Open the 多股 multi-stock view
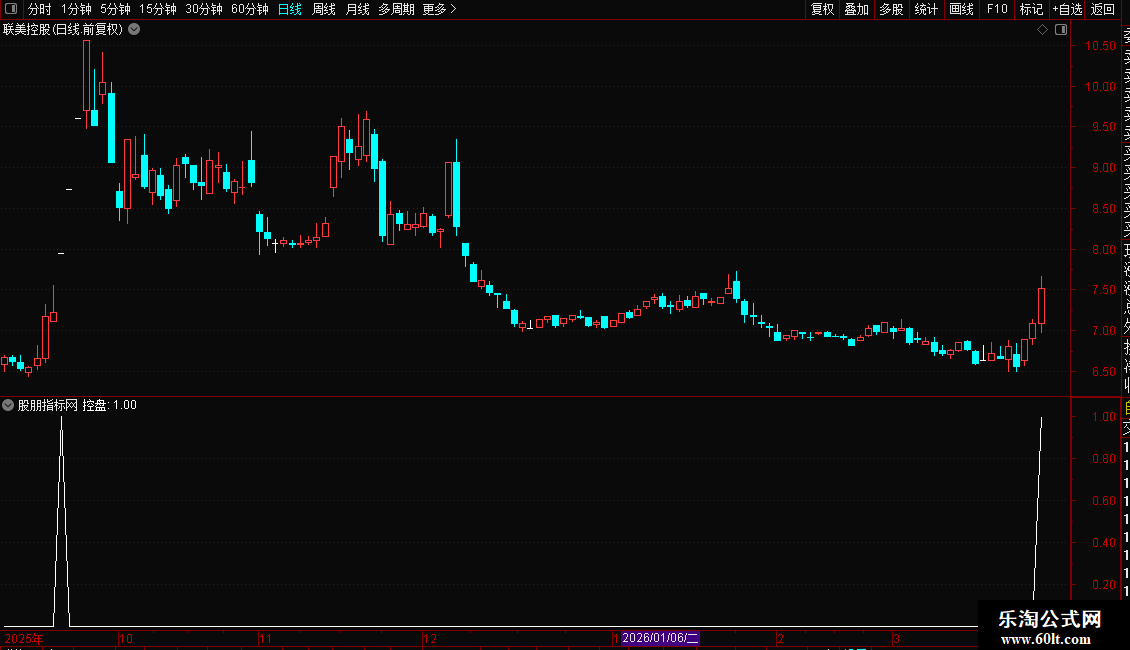This screenshot has height=650, width=1130. 891,9
